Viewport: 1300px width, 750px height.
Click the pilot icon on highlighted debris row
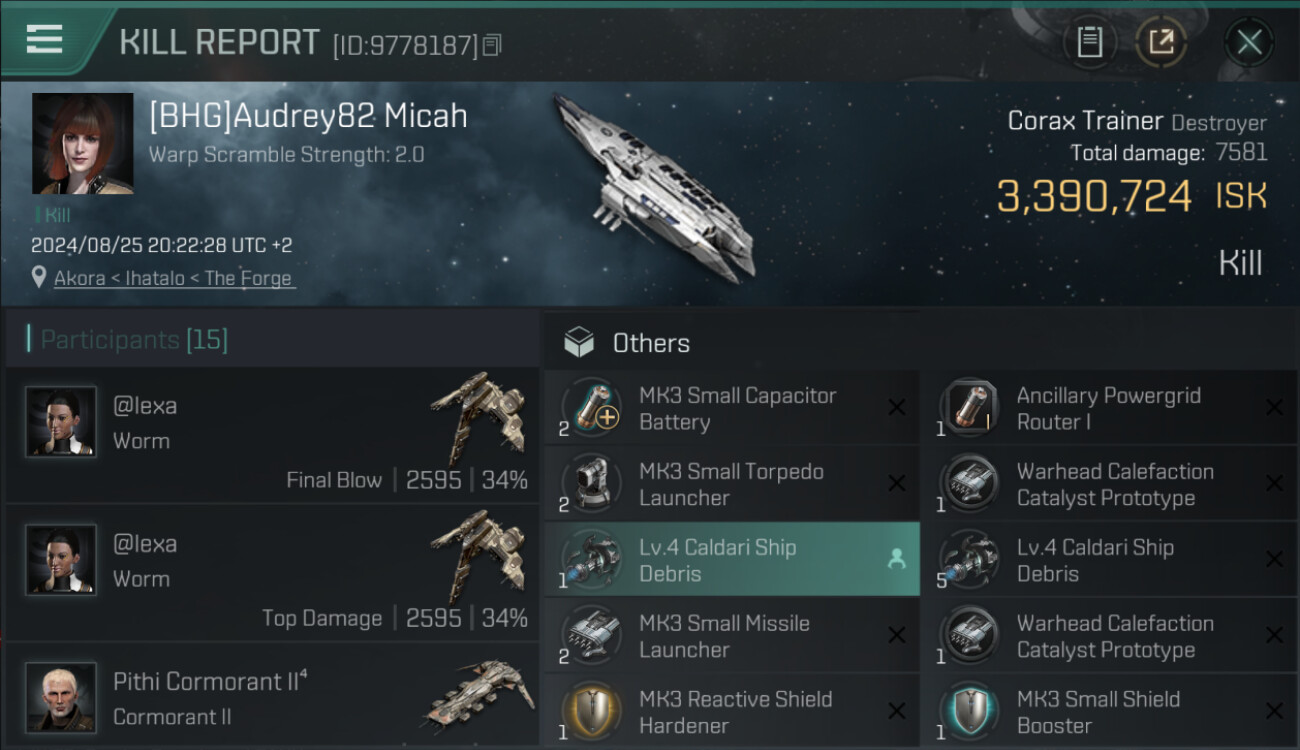(896, 560)
